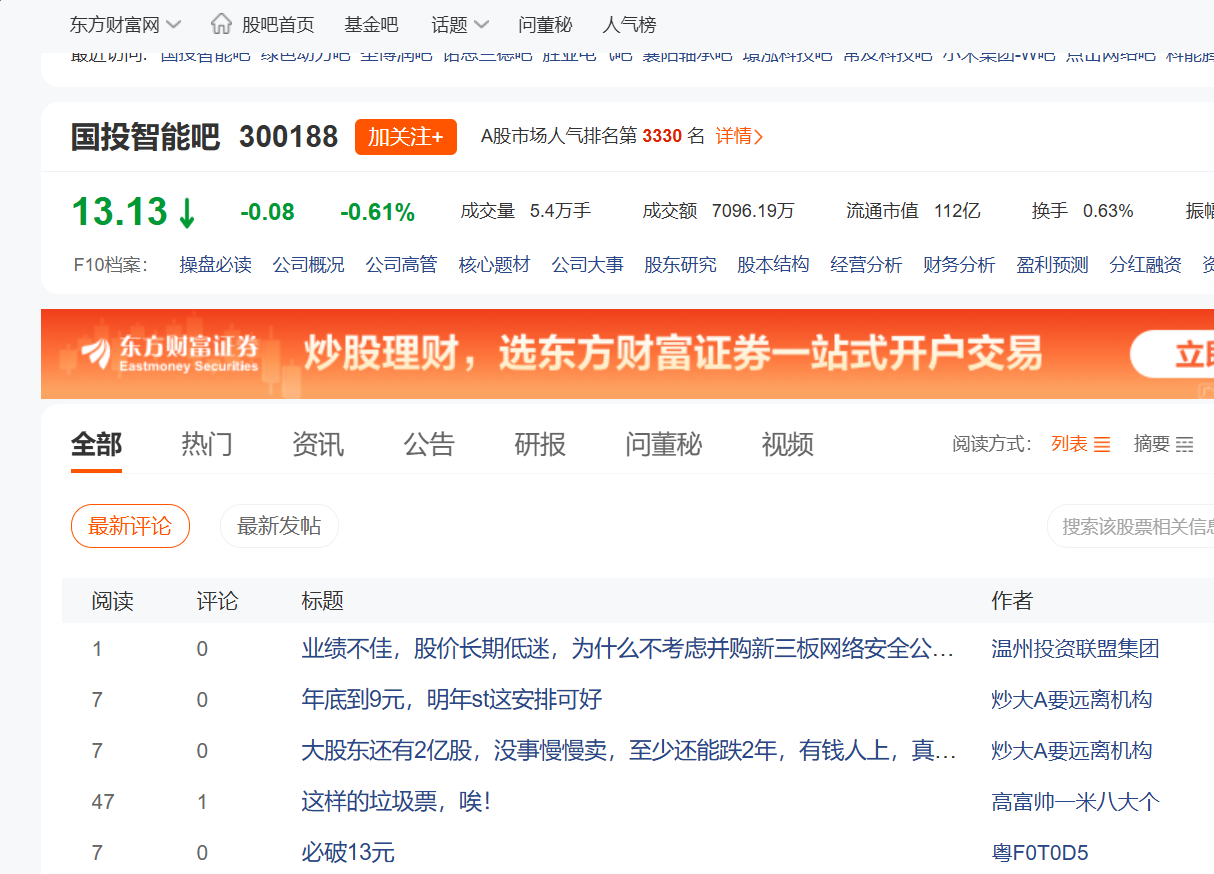The width and height of the screenshot is (1214, 874).
Task: Click the 阅读 column header
Action: (x=113, y=601)
